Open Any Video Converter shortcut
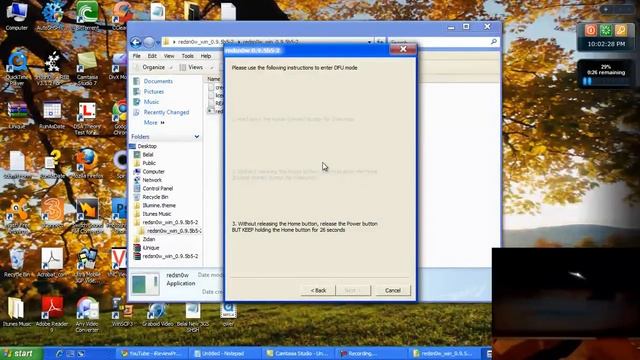Viewport: 640px width, 360px height. click(x=87, y=314)
